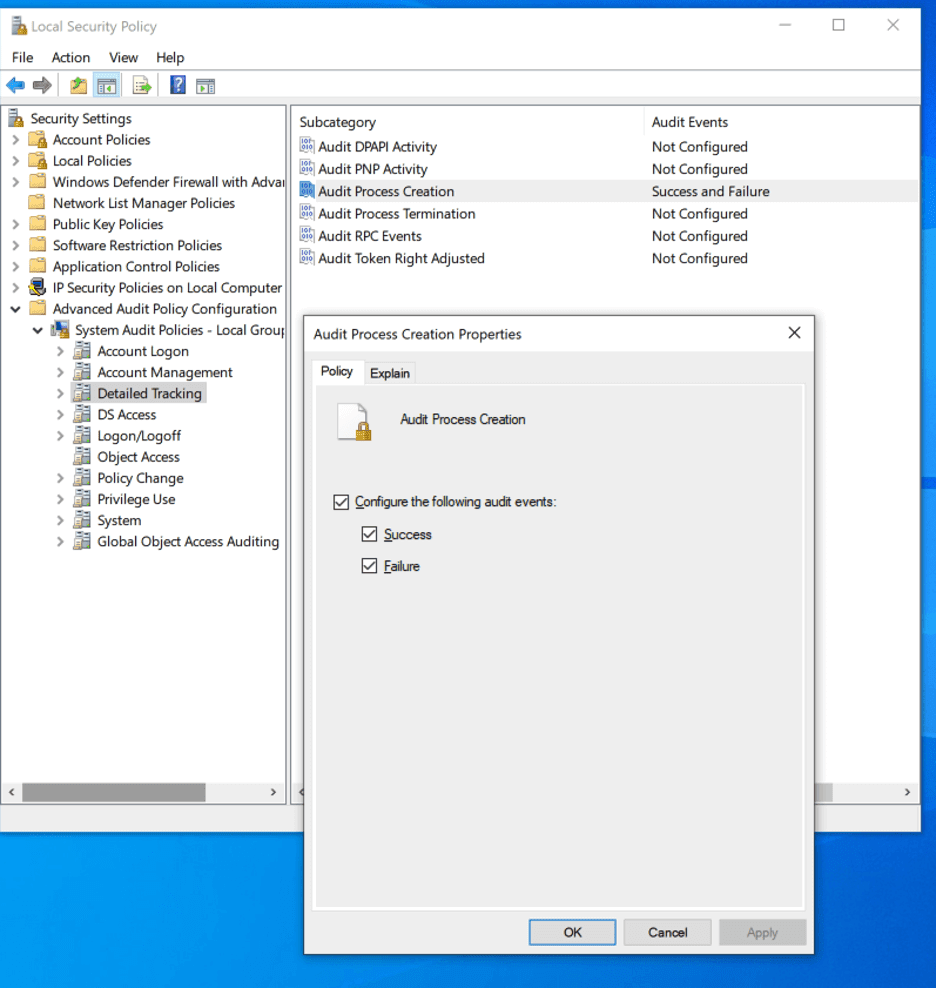This screenshot has height=988, width=936.
Task: Collapse the Advanced Audit Policy Configuration node
Action: [x=15, y=309]
